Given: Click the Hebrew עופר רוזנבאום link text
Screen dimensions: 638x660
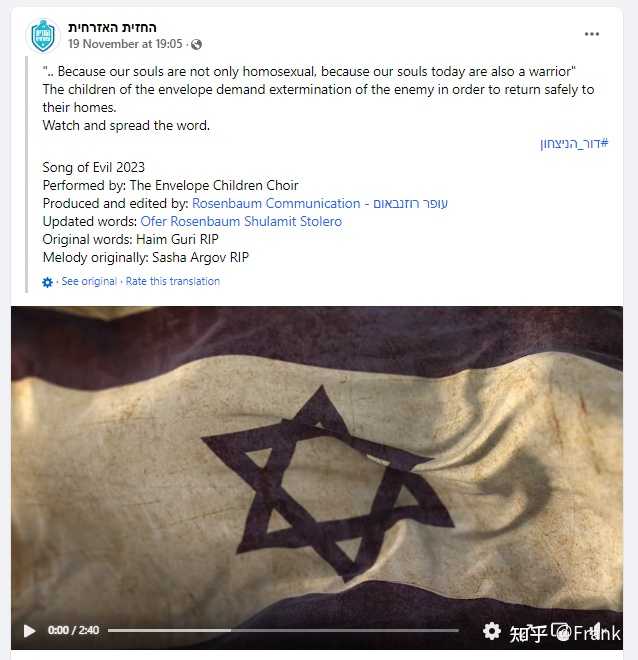Looking at the screenshot, I should click(x=410, y=203).
